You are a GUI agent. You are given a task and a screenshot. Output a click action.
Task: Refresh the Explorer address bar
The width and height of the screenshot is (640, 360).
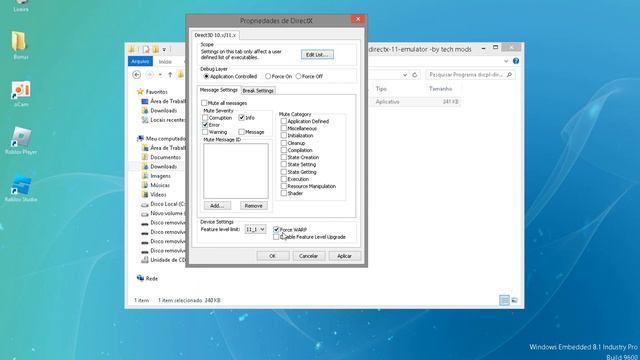(415, 75)
